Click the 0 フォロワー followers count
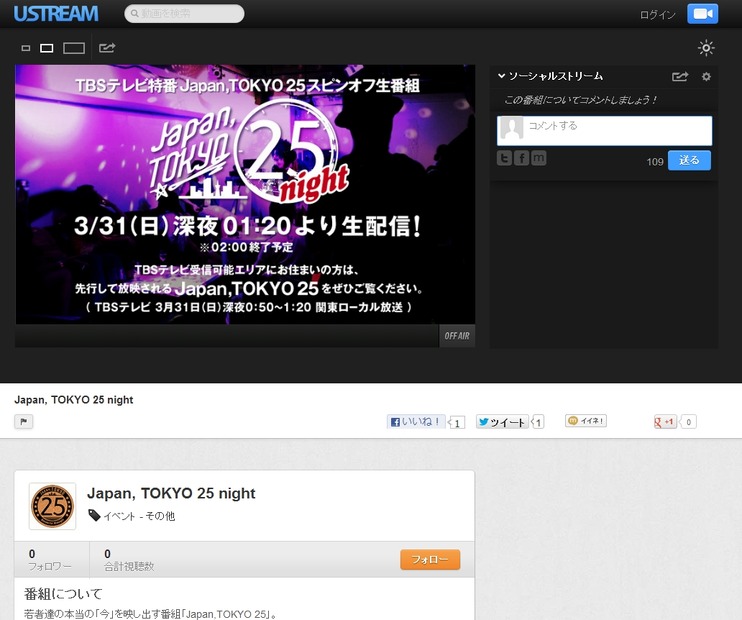The width and height of the screenshot is (742, 620). pos(50,560)
